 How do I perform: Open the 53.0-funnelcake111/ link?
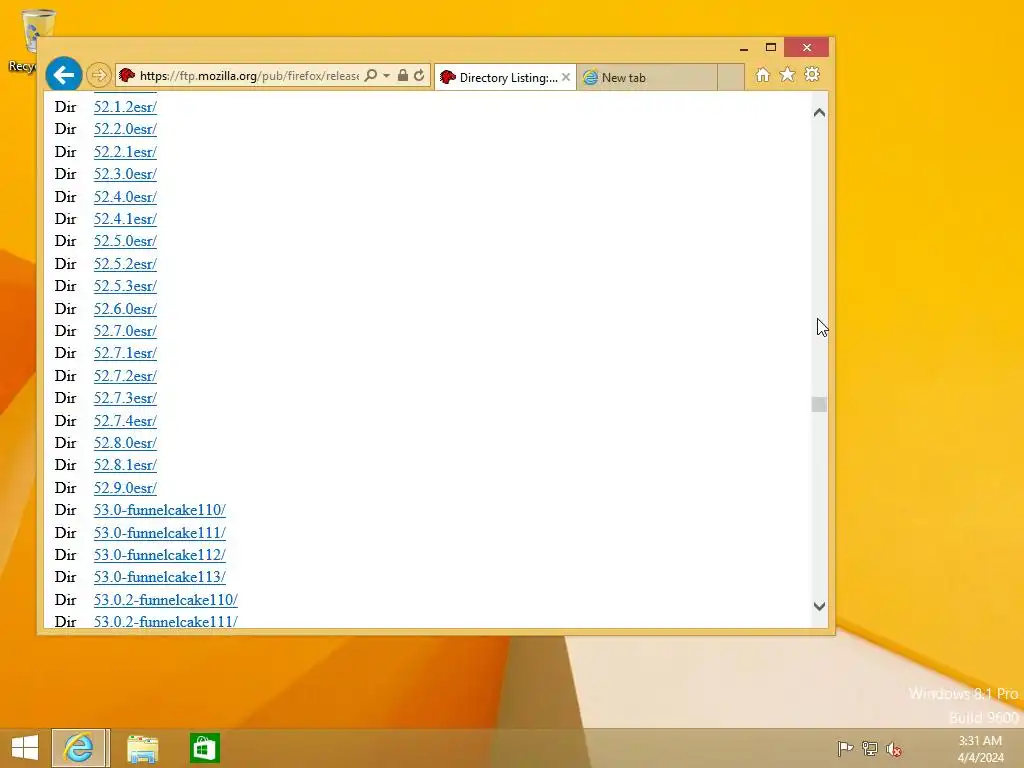point(159,532)
